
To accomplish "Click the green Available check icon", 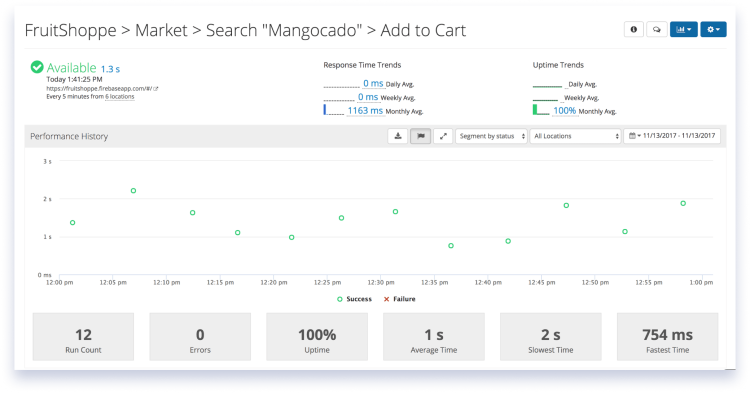I will pos(37,67).
